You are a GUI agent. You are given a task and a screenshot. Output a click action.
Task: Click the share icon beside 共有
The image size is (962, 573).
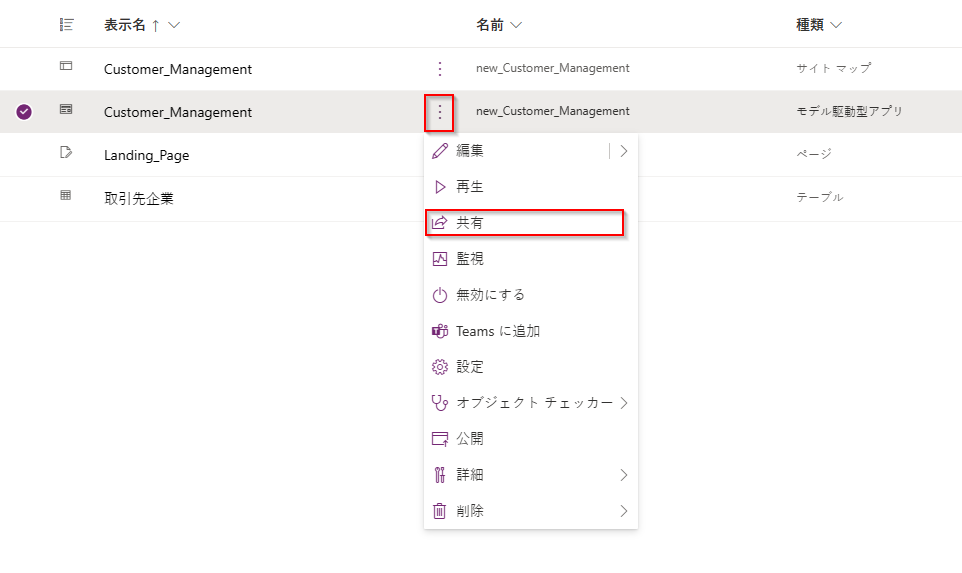pyautogui.click(x=439, y=223)
